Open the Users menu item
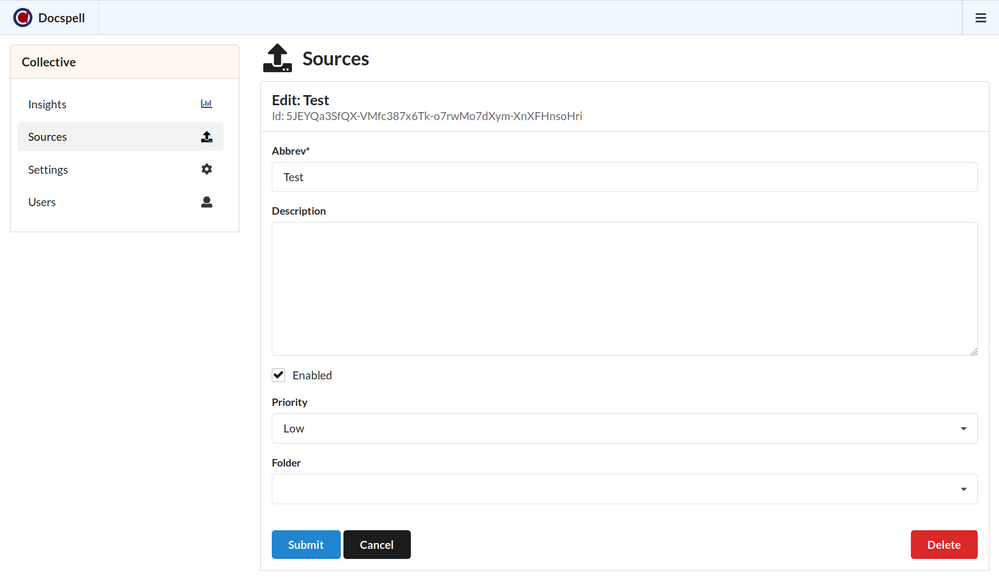This screenshot has height=577, width=999. 43,203
